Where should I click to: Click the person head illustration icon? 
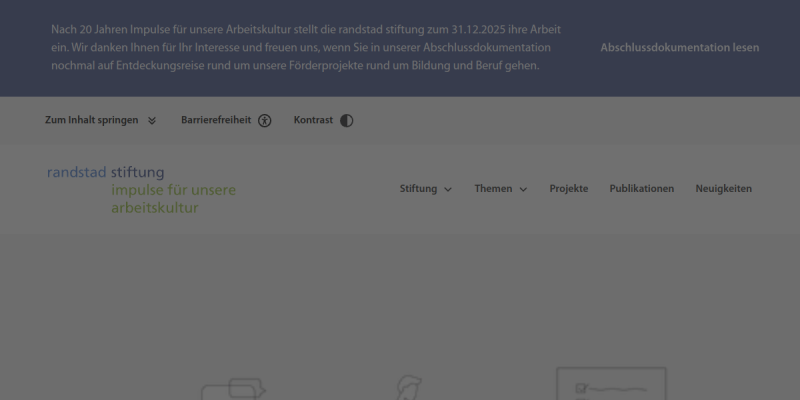(x=409, y=388)
